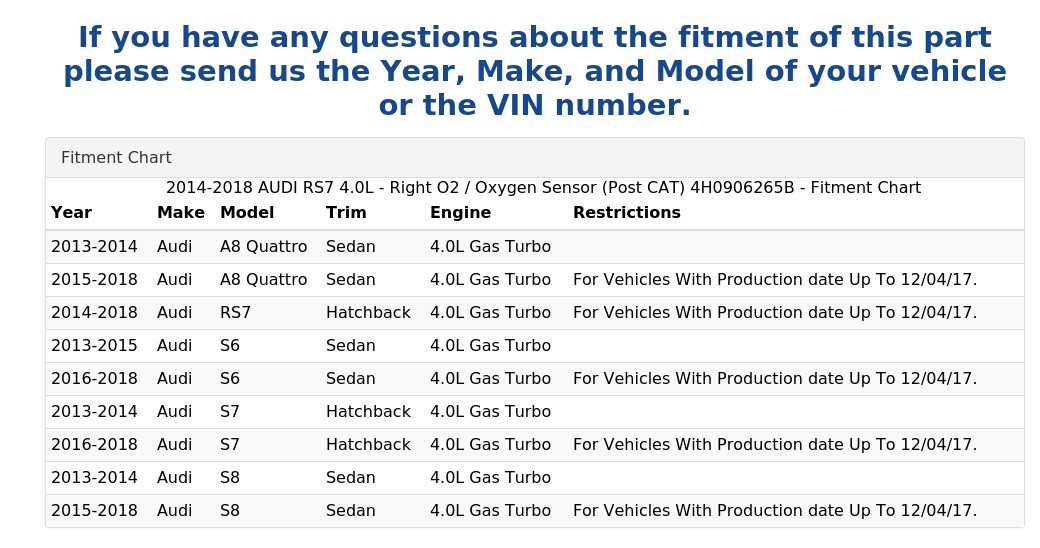Select the 2013-2014 A8 Quattro model cell
Image resolution: width=1040 pixels, height=548 pixels.
click(263, 247)
